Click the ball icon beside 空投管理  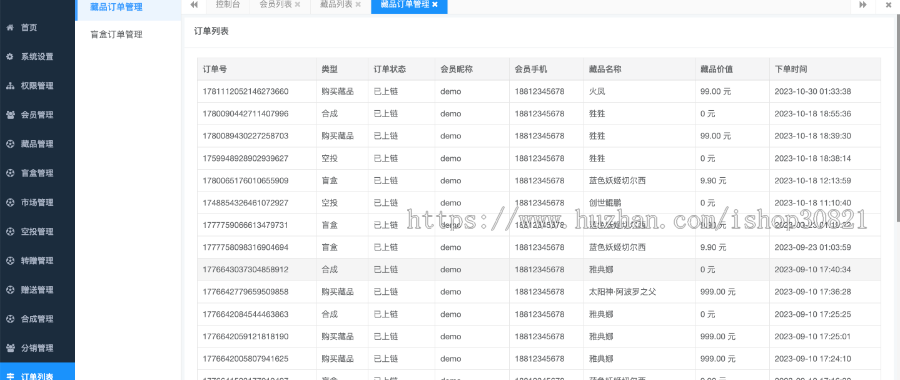pos(10,232)
